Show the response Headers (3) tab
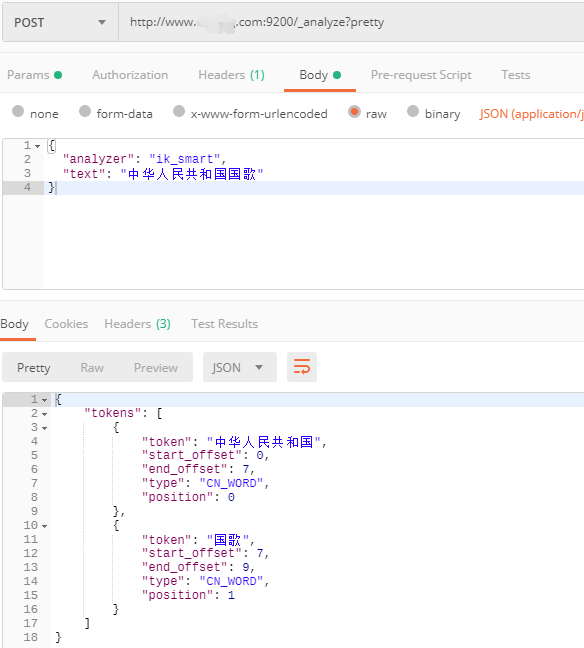 coord(137,324)
